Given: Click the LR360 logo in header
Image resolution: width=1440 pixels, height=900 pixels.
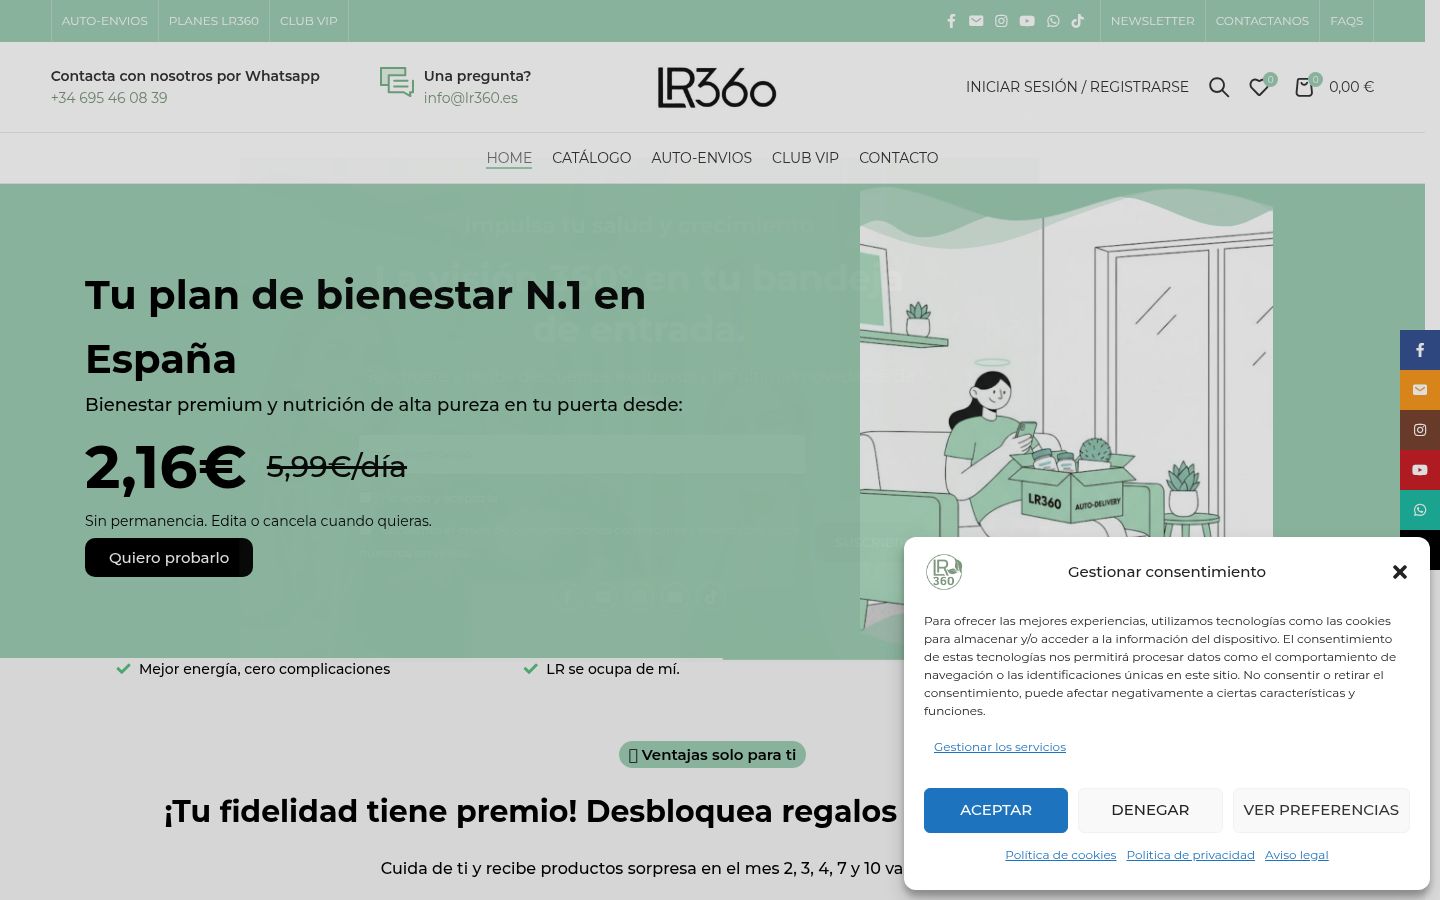Looking at the screenshot, I should (x=717, y=87).
